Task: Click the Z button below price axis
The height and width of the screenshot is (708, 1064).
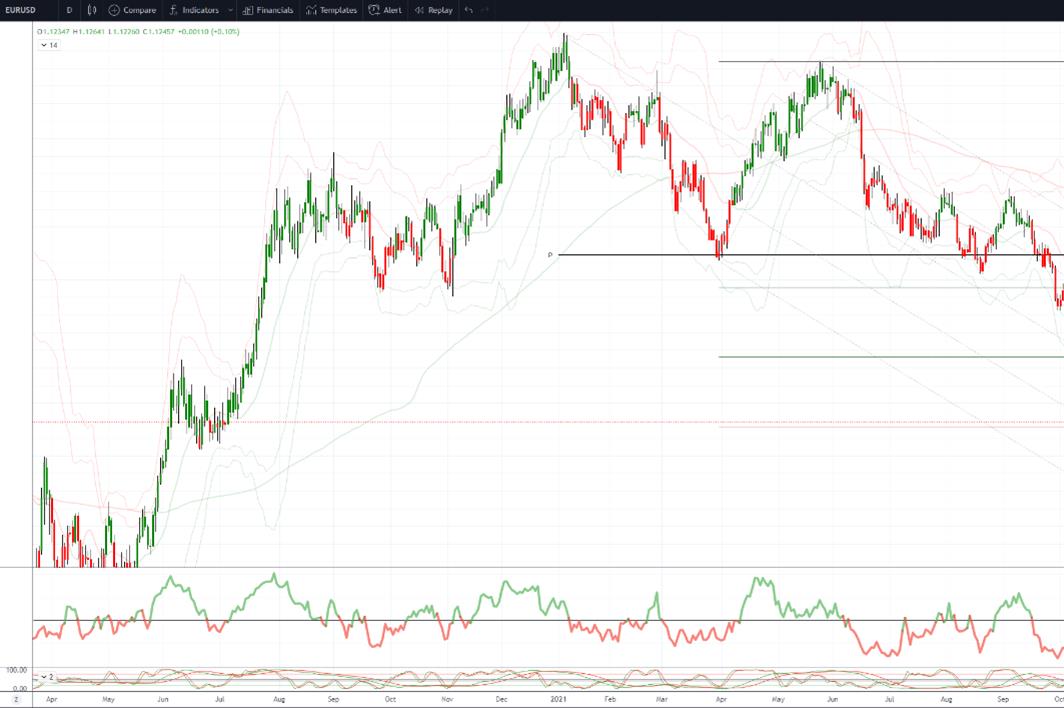Action: pyautogui.click(x=16, y=699)
